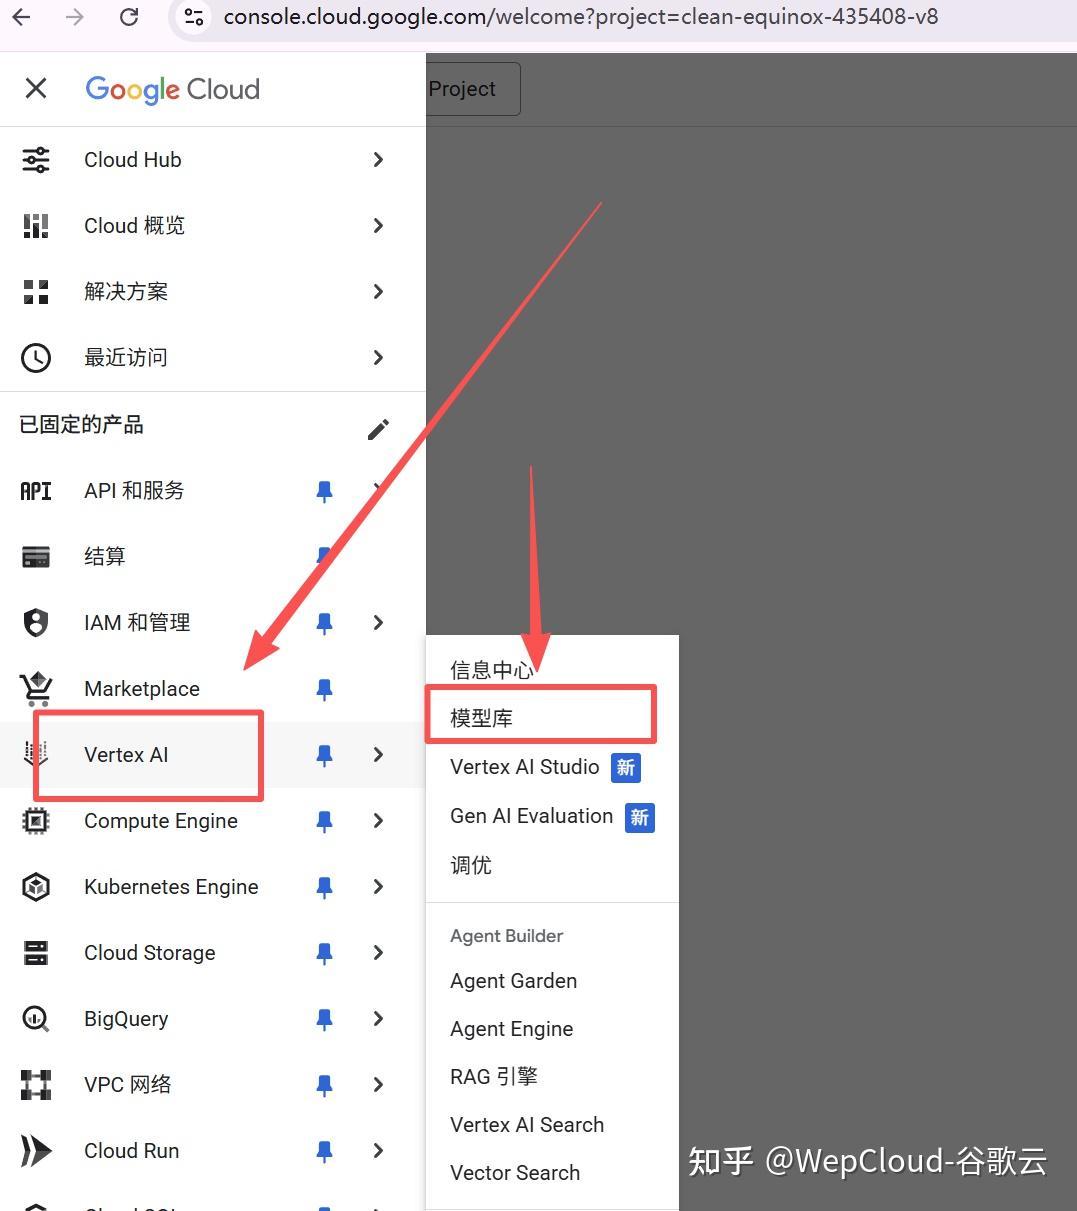The image size is (1077, 1211).
Task: Expand Kubernetes Engine submenu chevron
Action: tap(378, 887)
